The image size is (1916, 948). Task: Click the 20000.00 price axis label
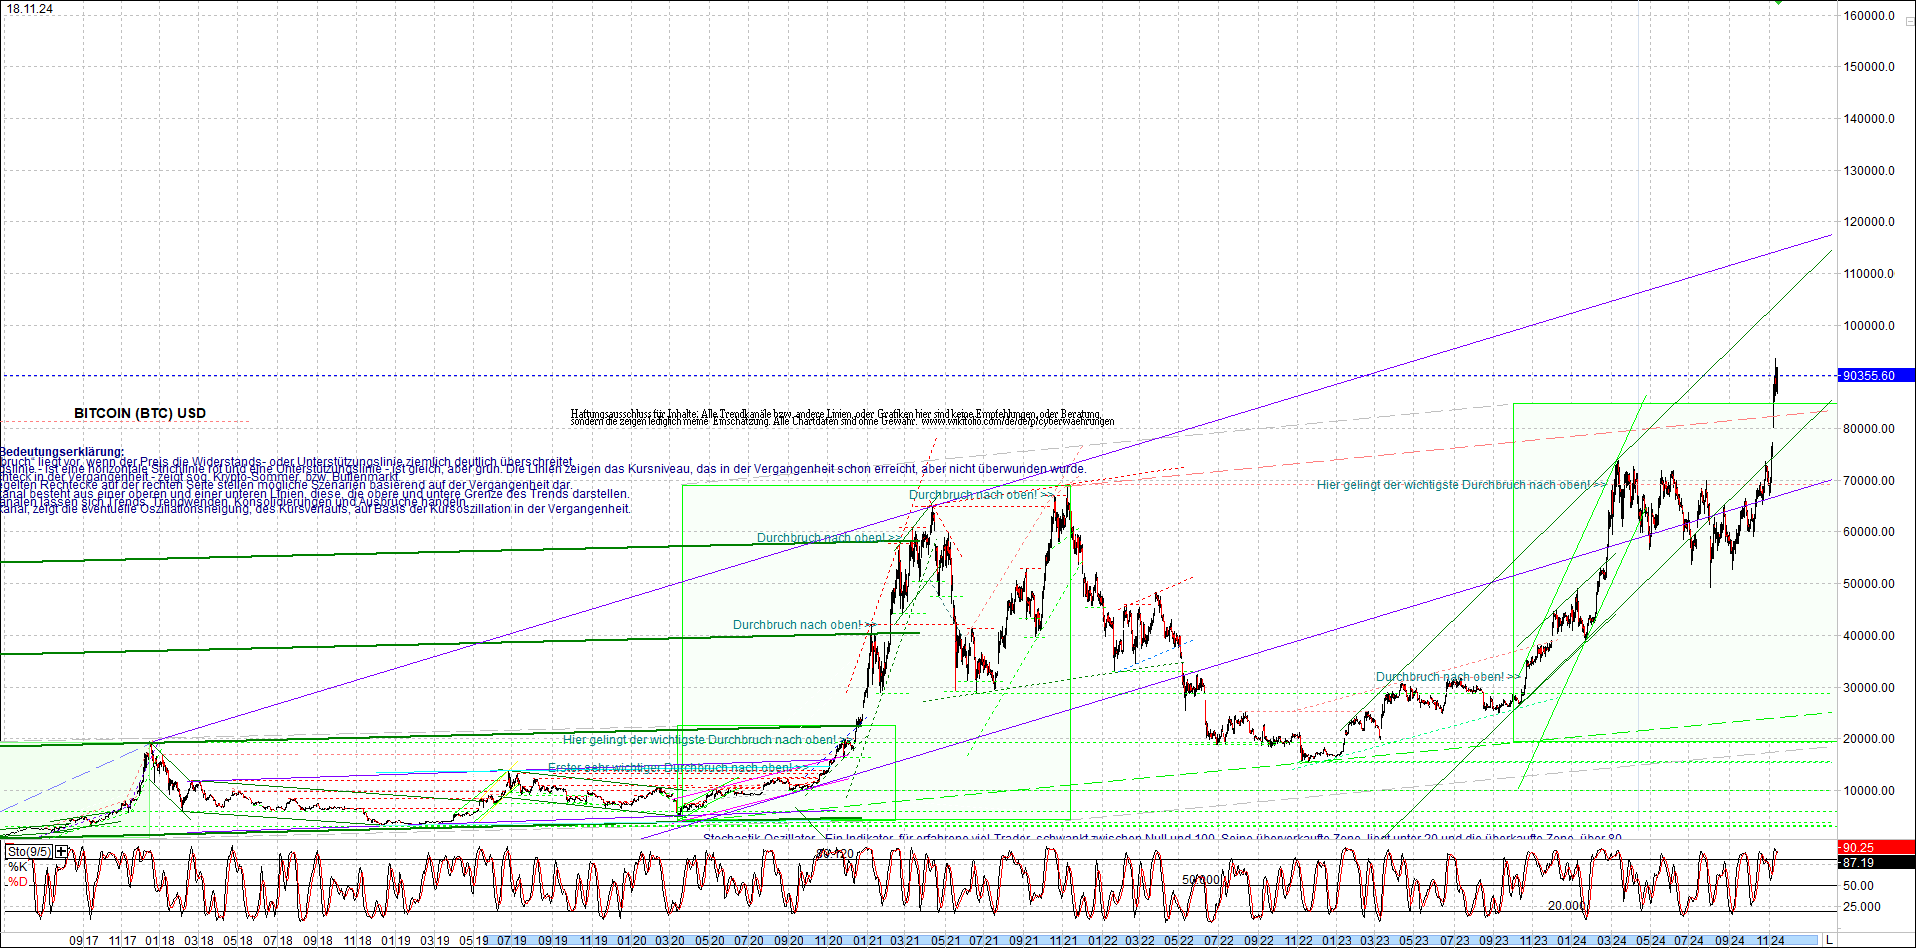[x=1869, y=739]
